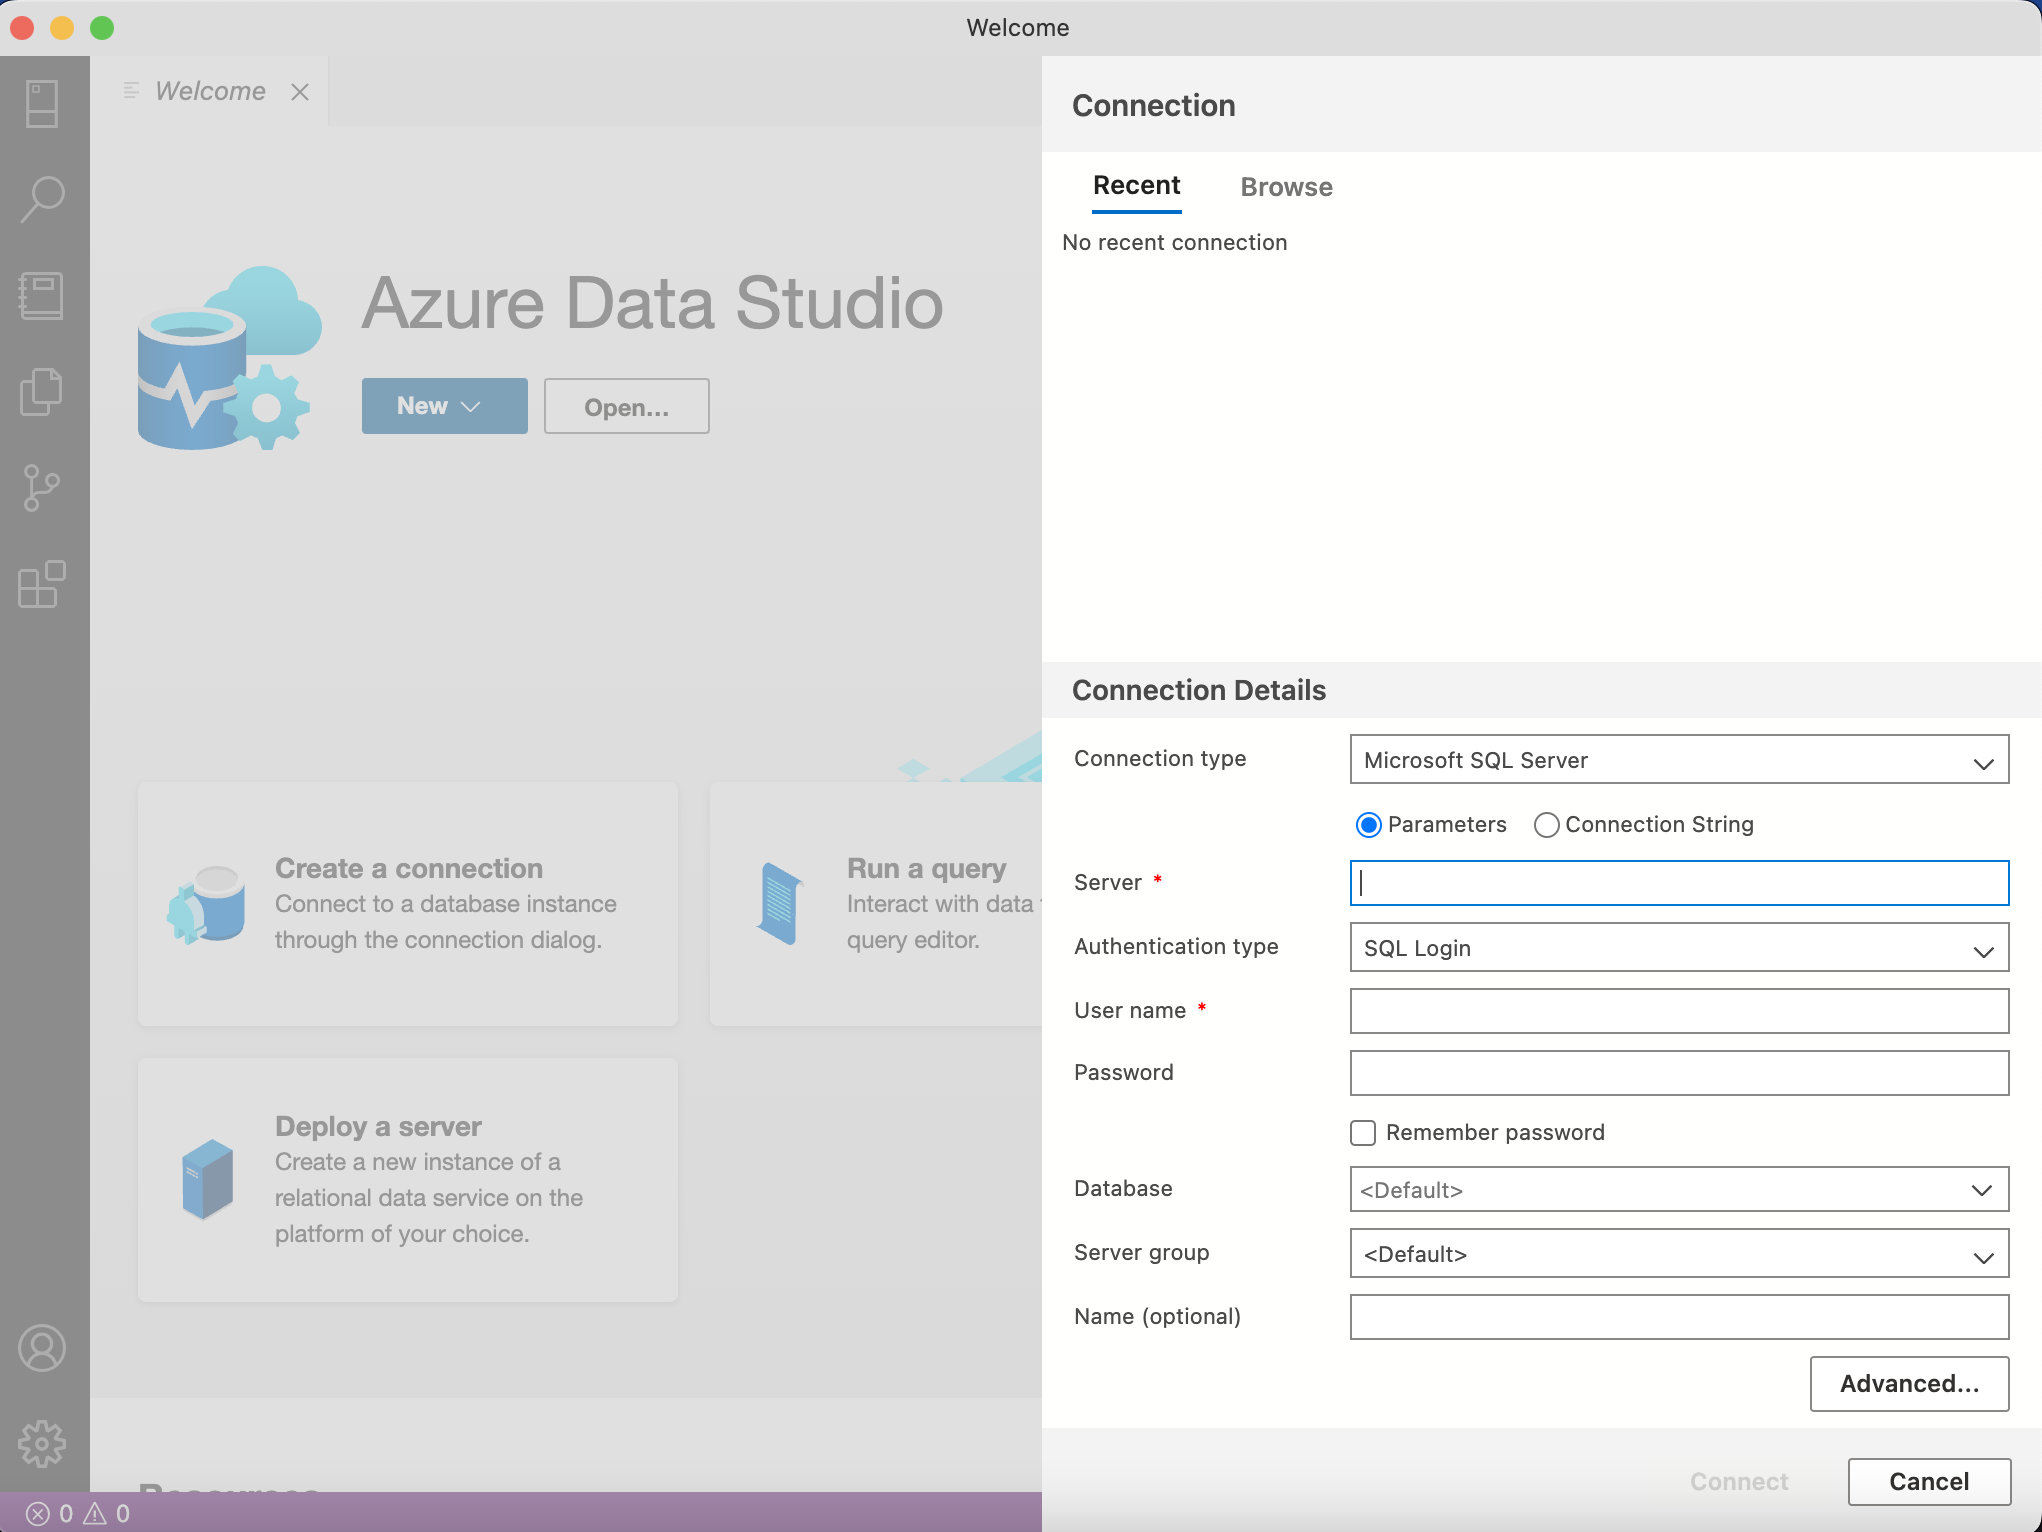Enable Remember password checkbox

(1363, 1133)
